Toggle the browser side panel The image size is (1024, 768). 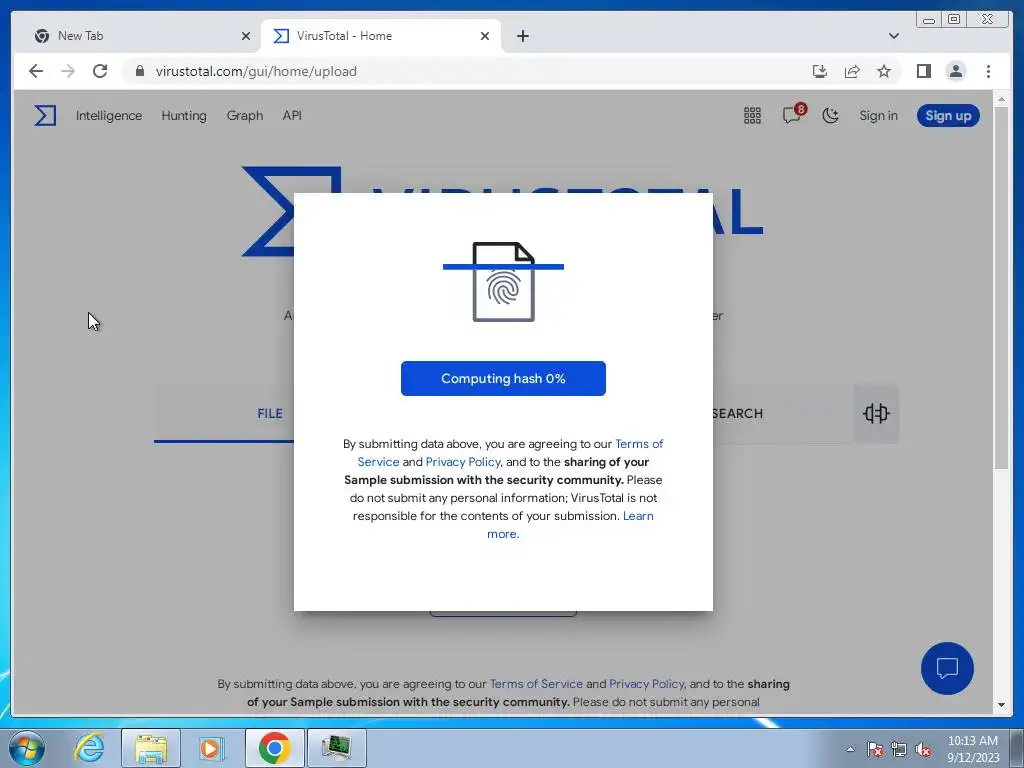(923, 71)
